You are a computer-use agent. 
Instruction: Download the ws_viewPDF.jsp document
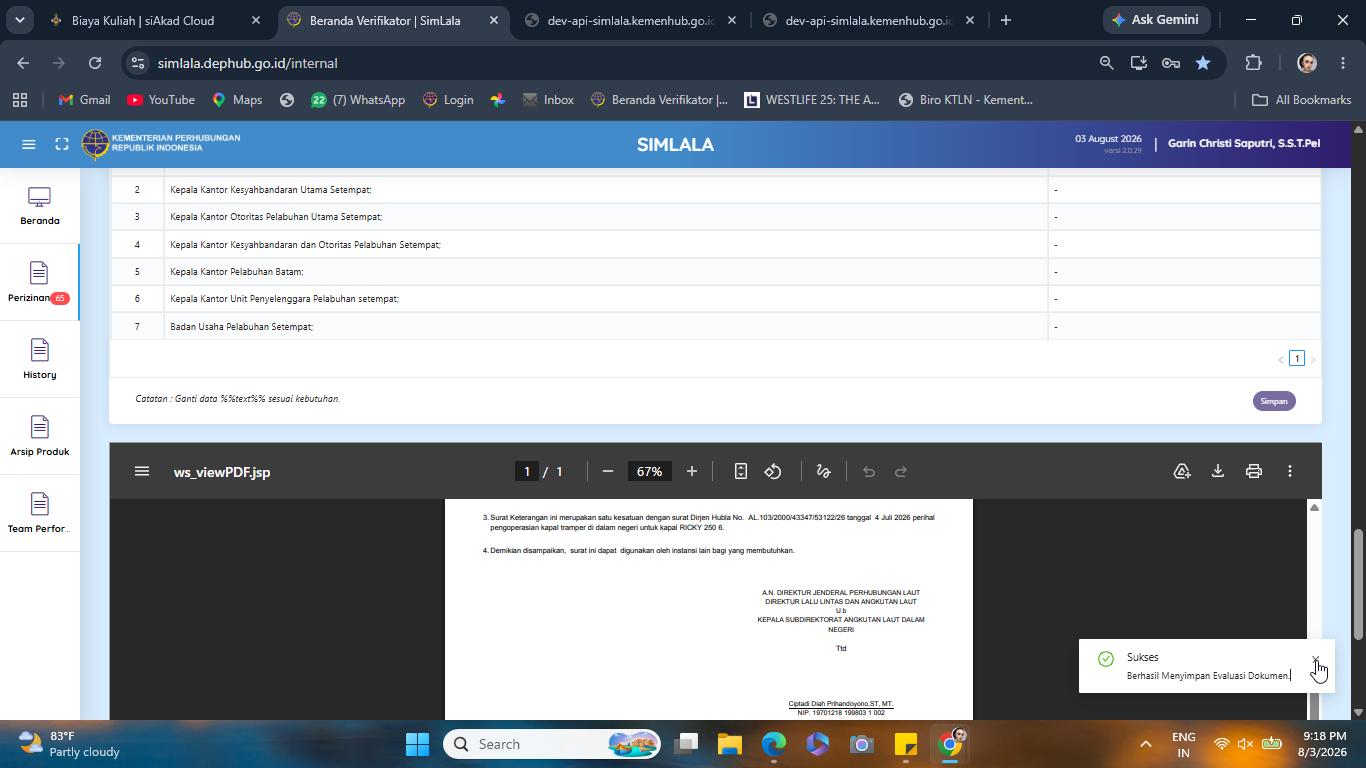(x=1217, y=471)
